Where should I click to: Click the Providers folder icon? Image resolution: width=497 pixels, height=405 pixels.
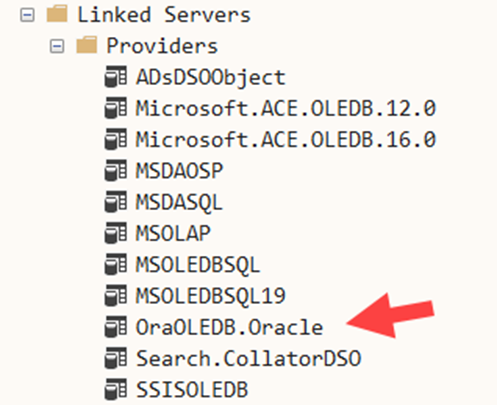click(x=86, y=45)
